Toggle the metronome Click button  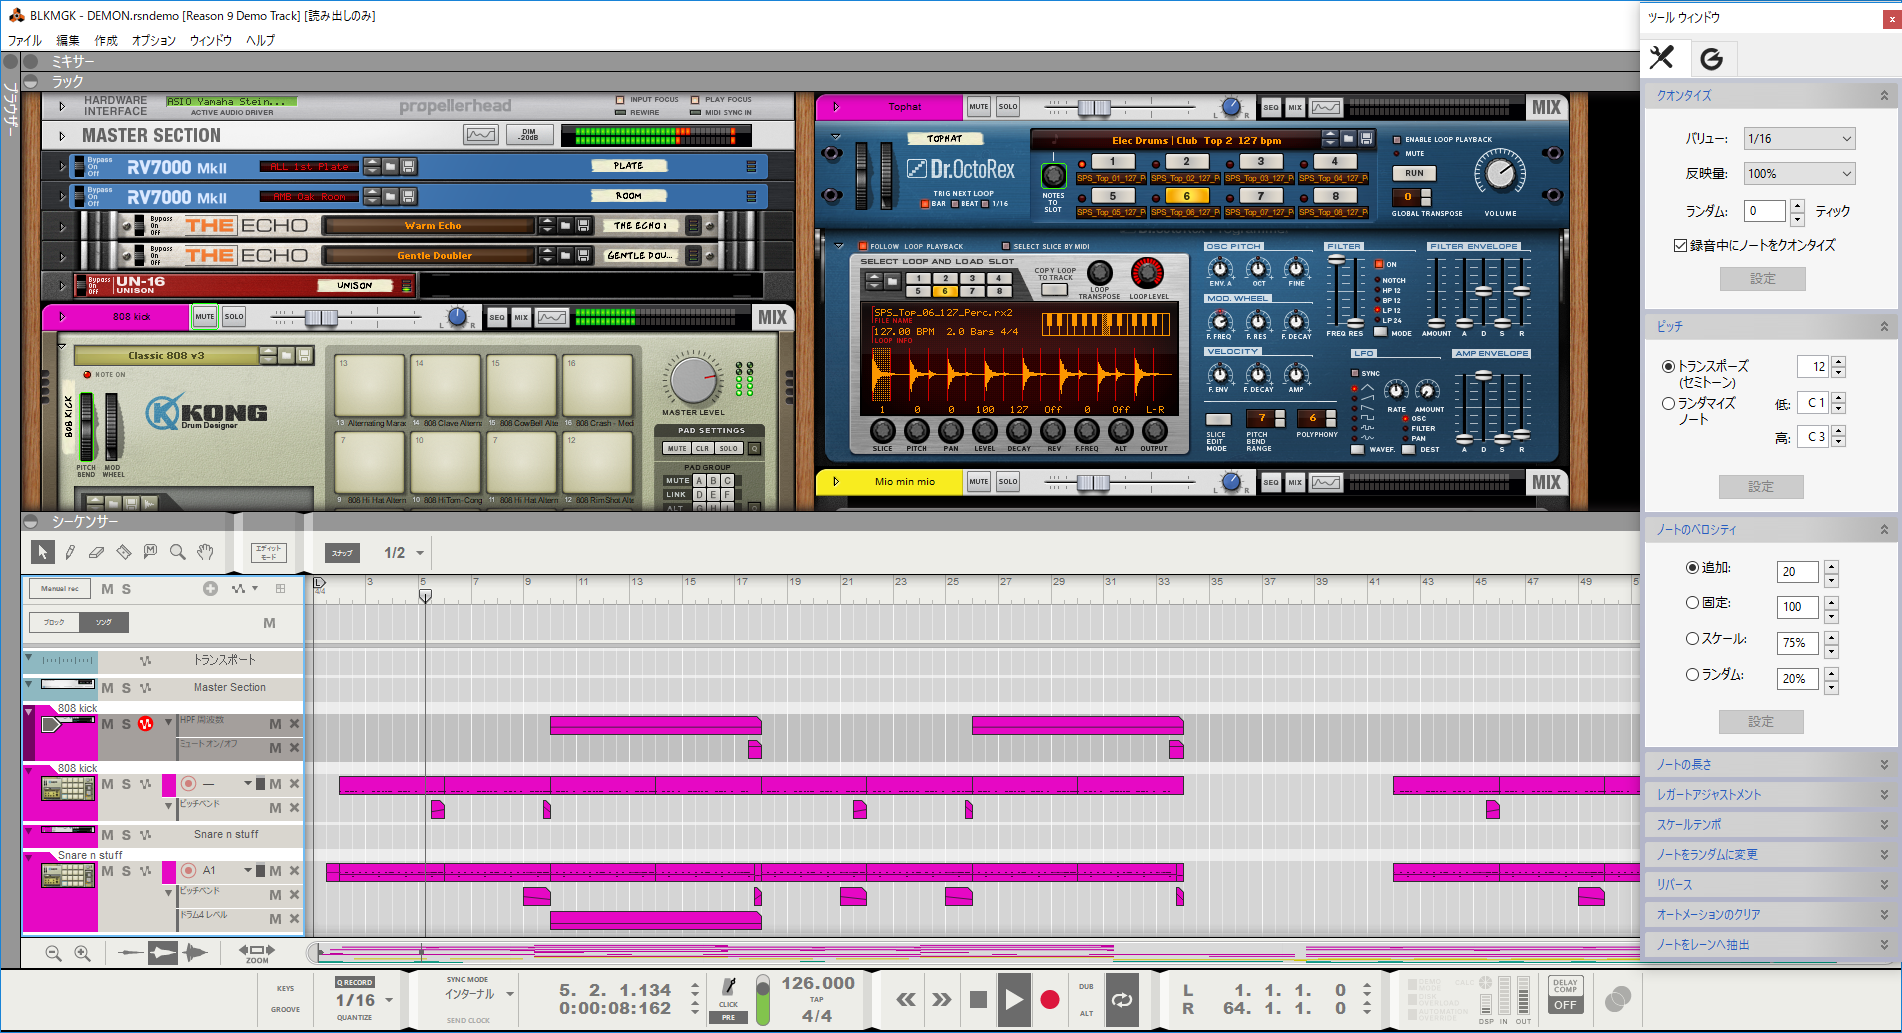(728, 992)
